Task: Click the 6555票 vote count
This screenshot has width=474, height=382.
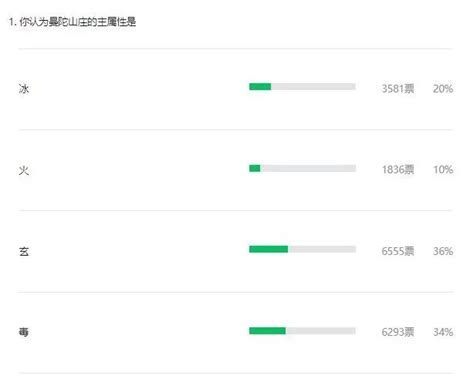Action: click(x=398, y=251)
